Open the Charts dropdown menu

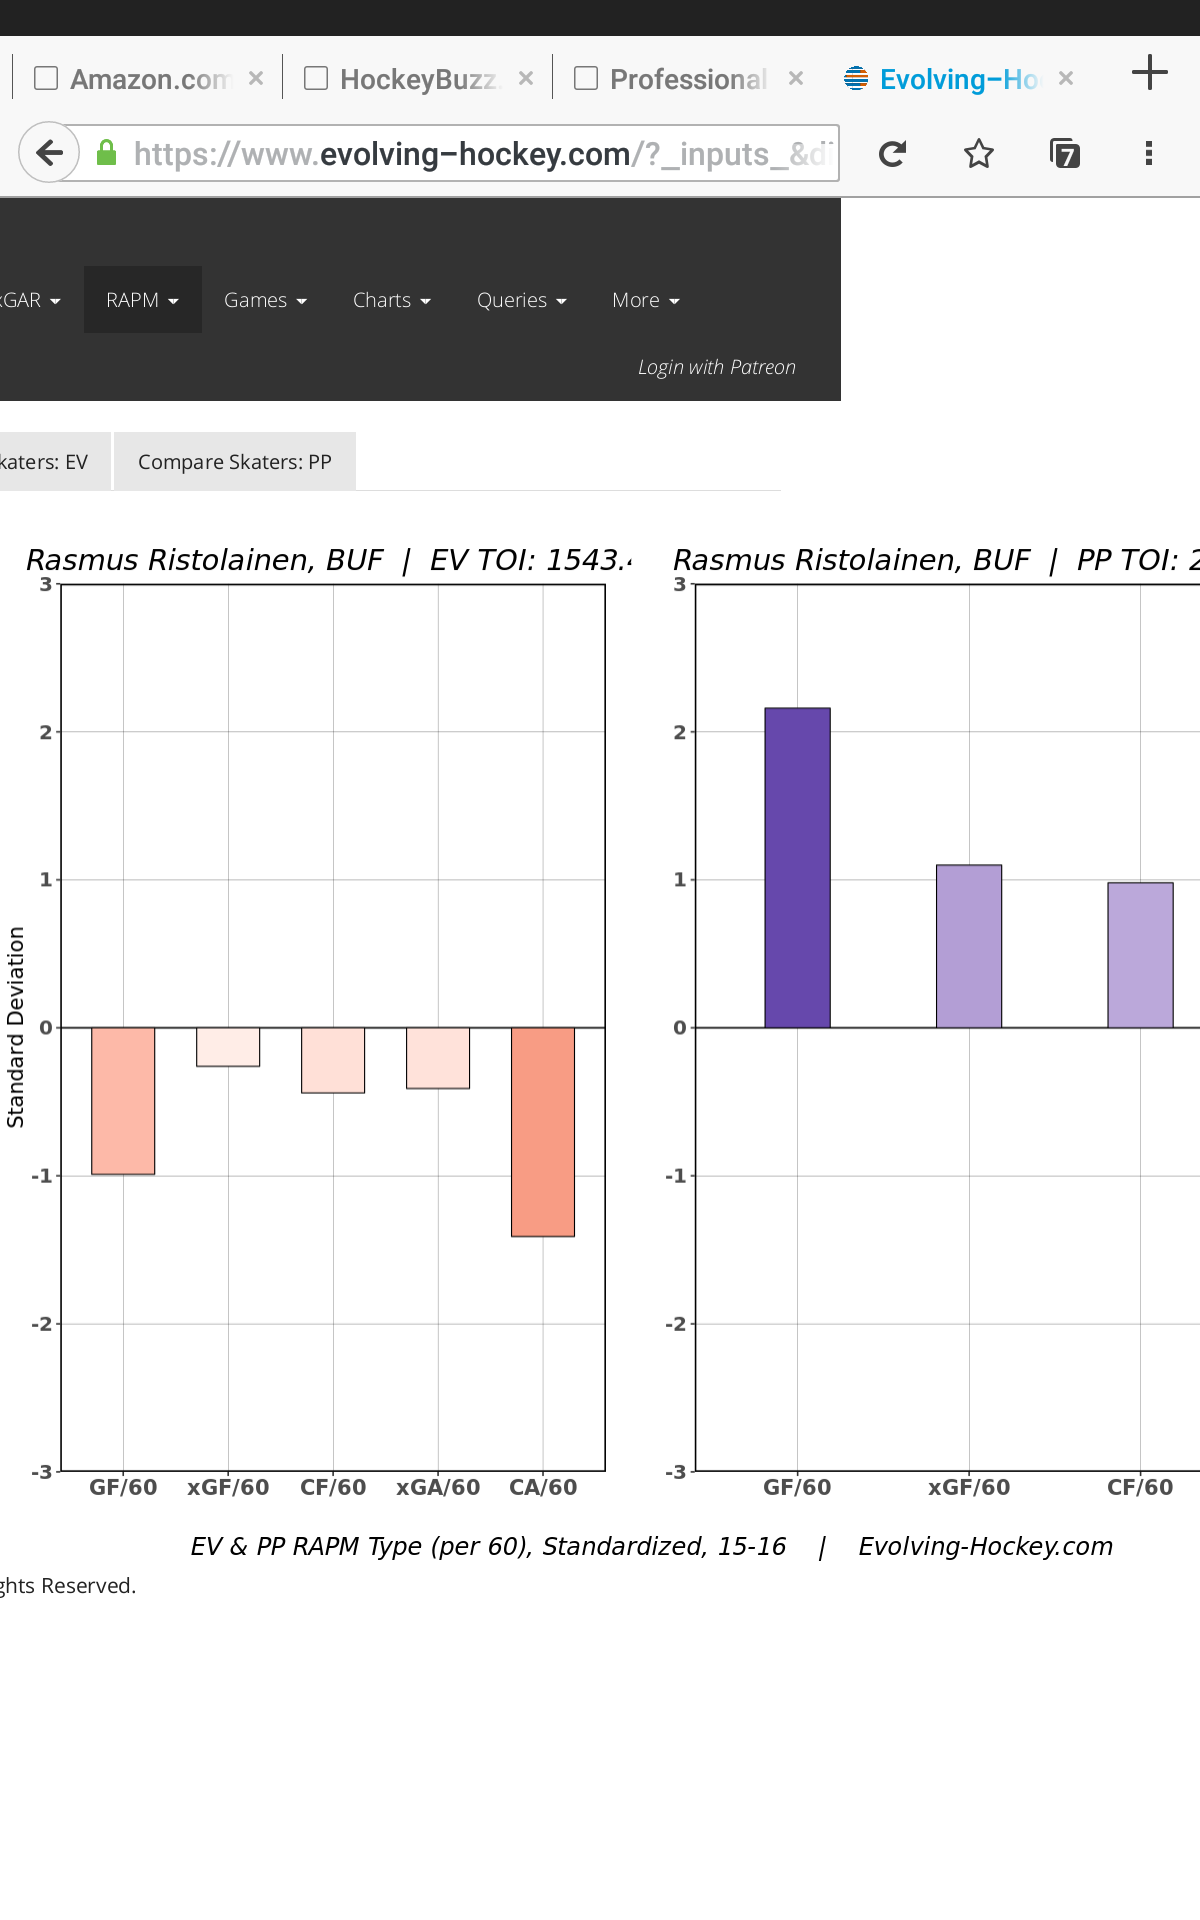pyautogui.click(x=391, y=300)
